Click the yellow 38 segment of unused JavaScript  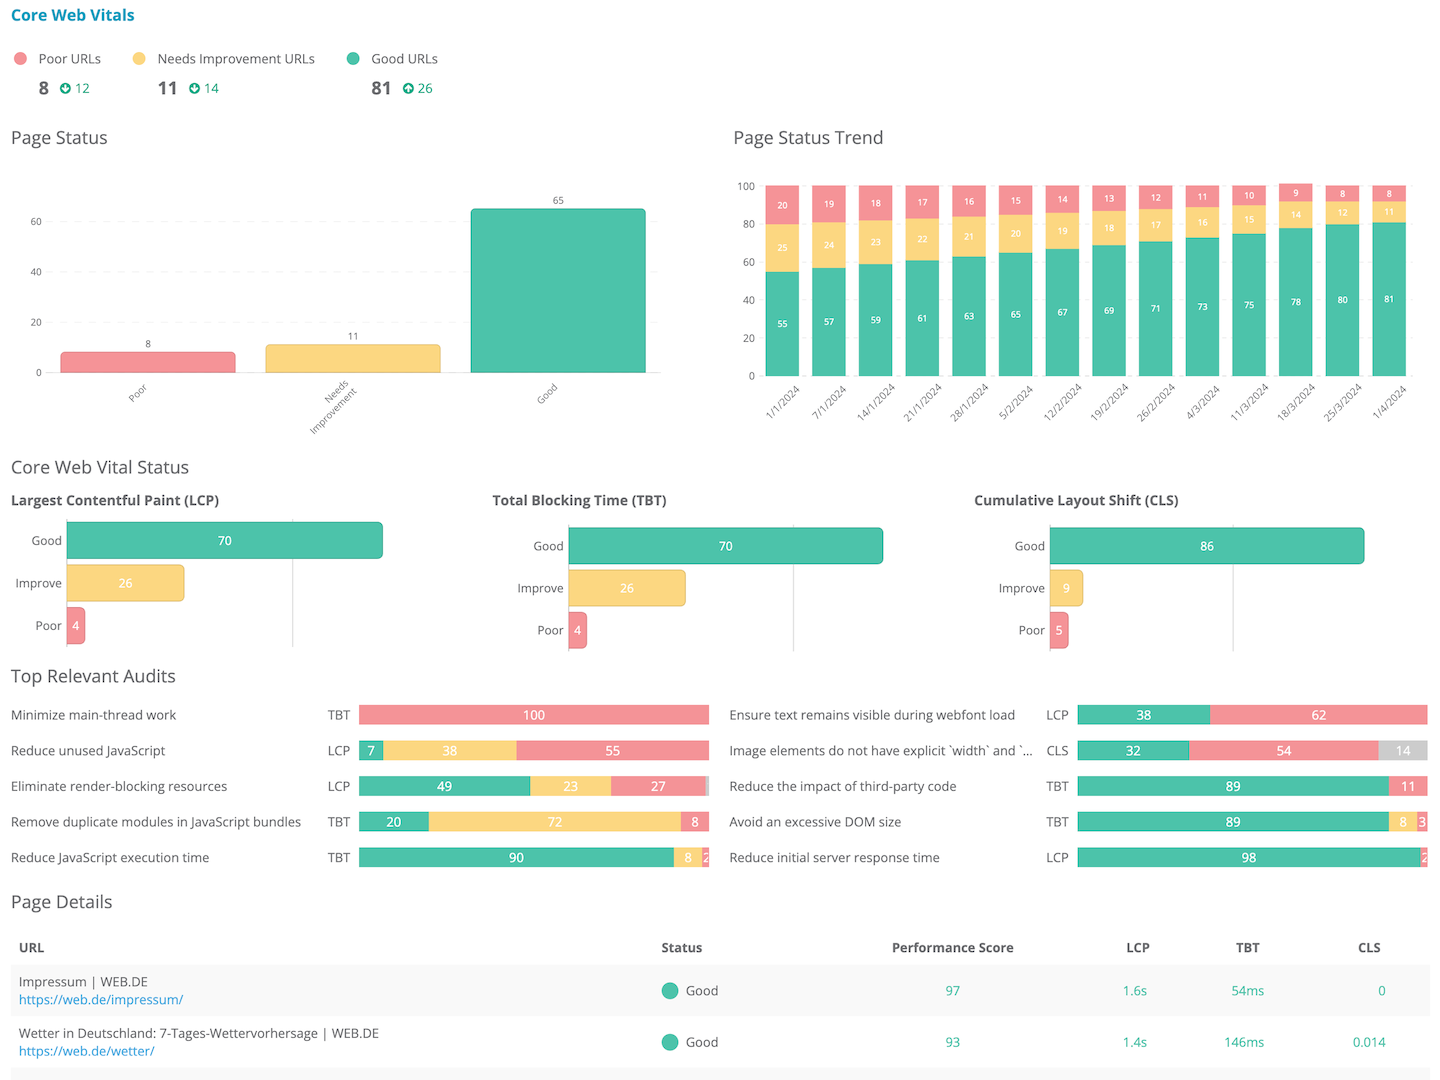450,751
